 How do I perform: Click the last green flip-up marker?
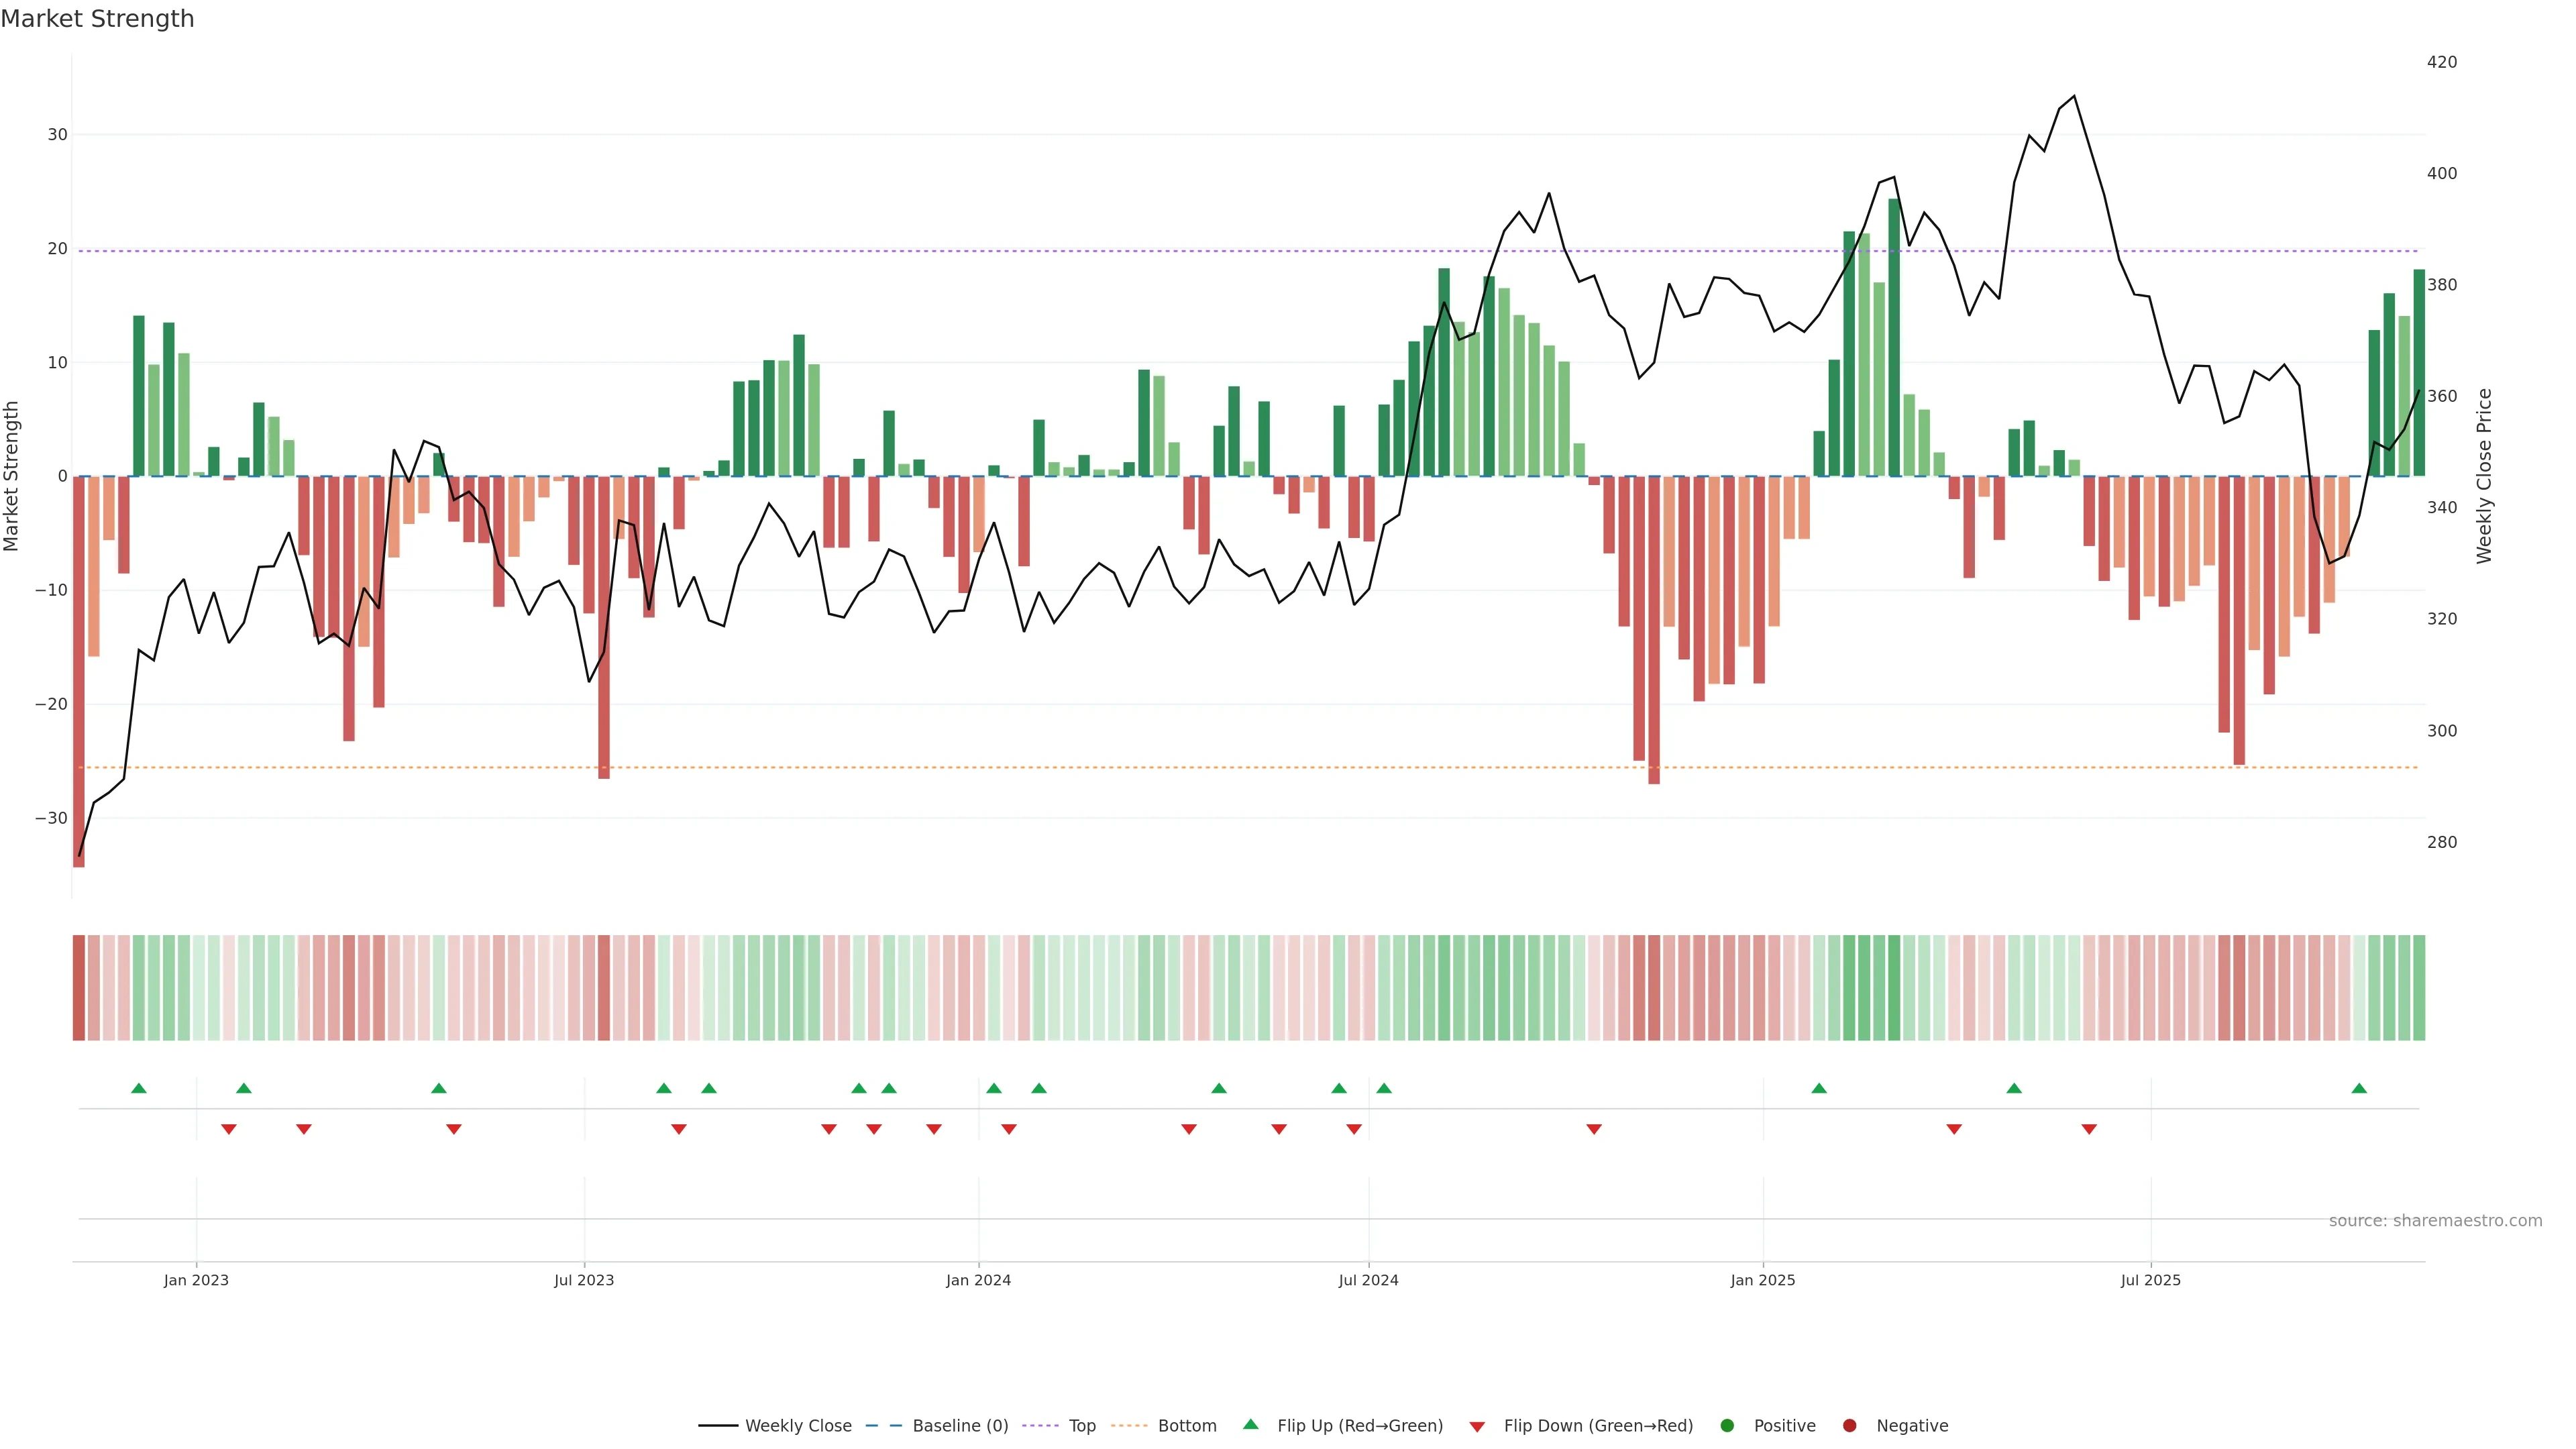[x=2359, y=1088]
